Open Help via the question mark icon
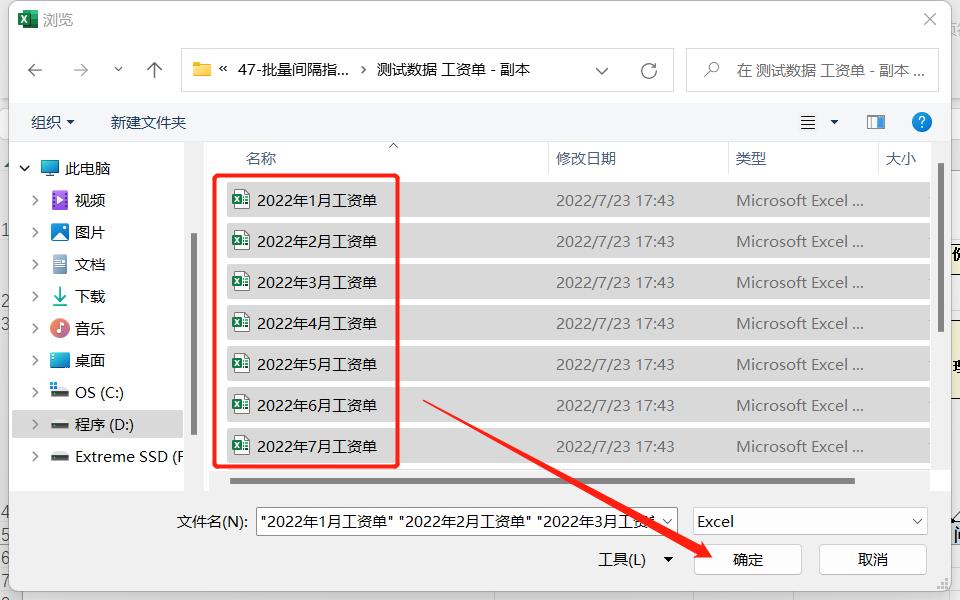 (921, 122)
